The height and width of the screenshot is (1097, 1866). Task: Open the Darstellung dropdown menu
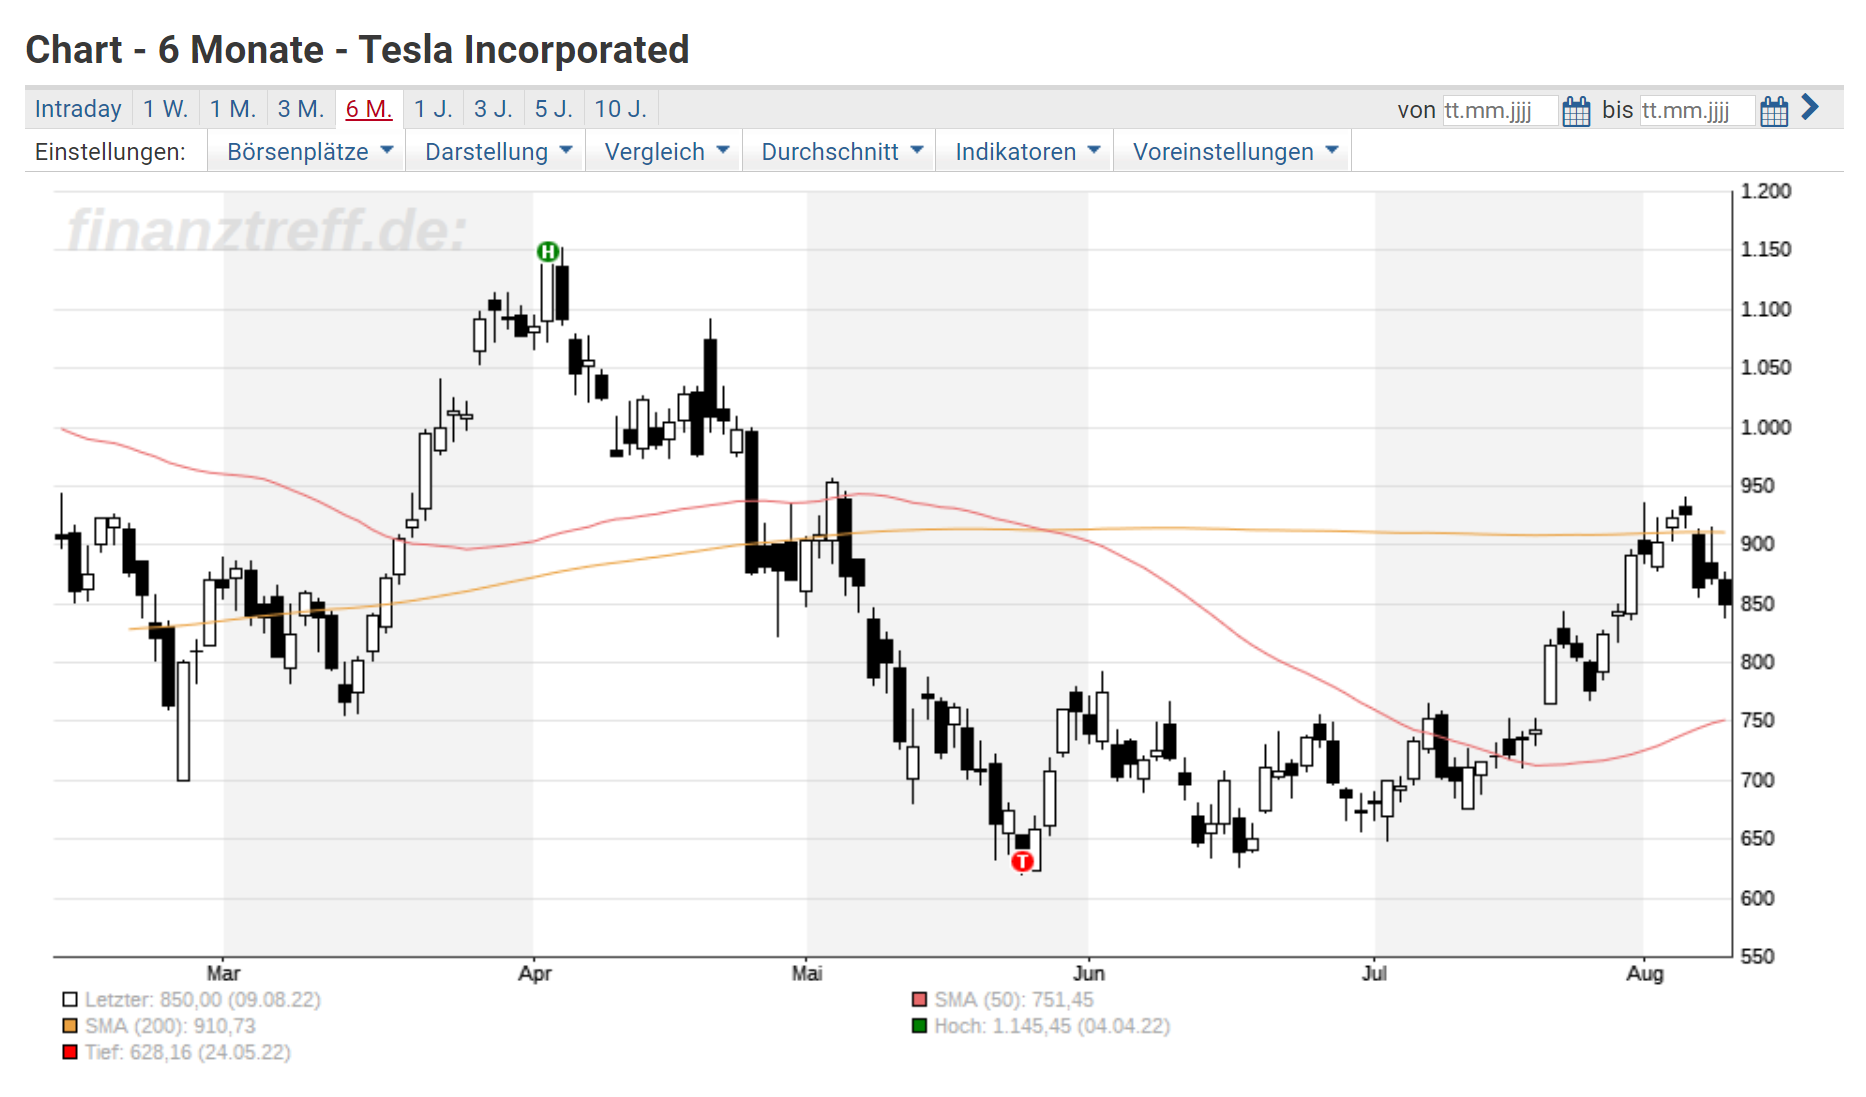click(498, 152)
